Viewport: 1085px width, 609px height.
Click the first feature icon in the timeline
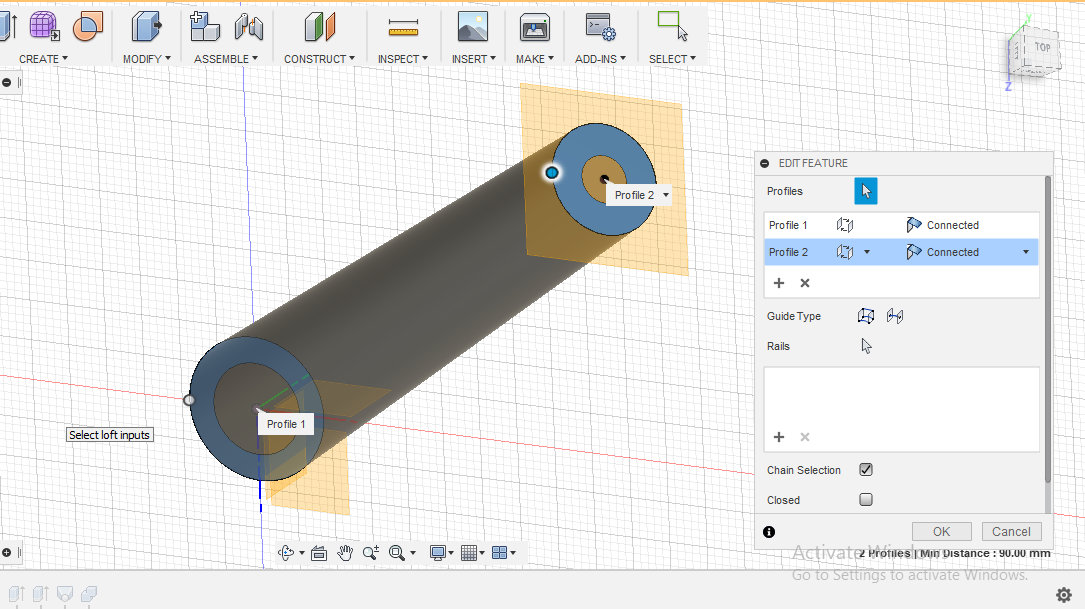coord(17,594)
